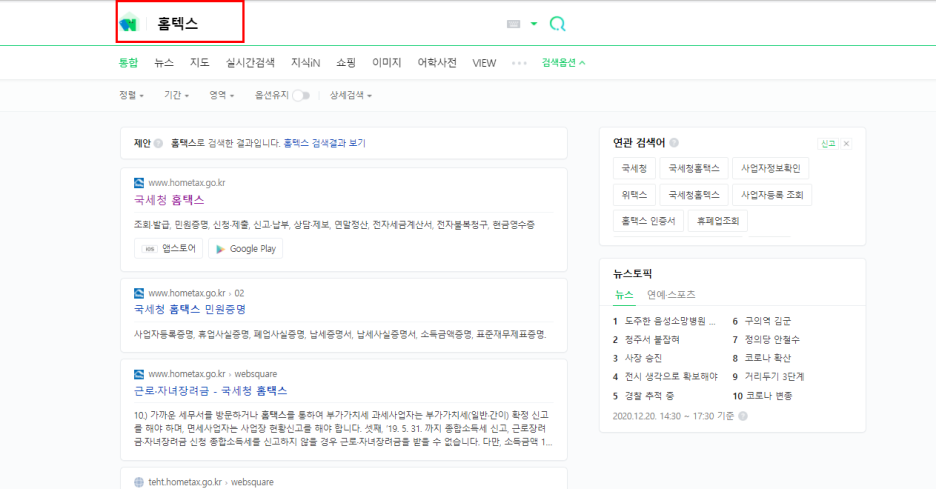Open news topic 도주한 음성소망병원
Viewport: 936px width, 489px height.
point(670,321)
